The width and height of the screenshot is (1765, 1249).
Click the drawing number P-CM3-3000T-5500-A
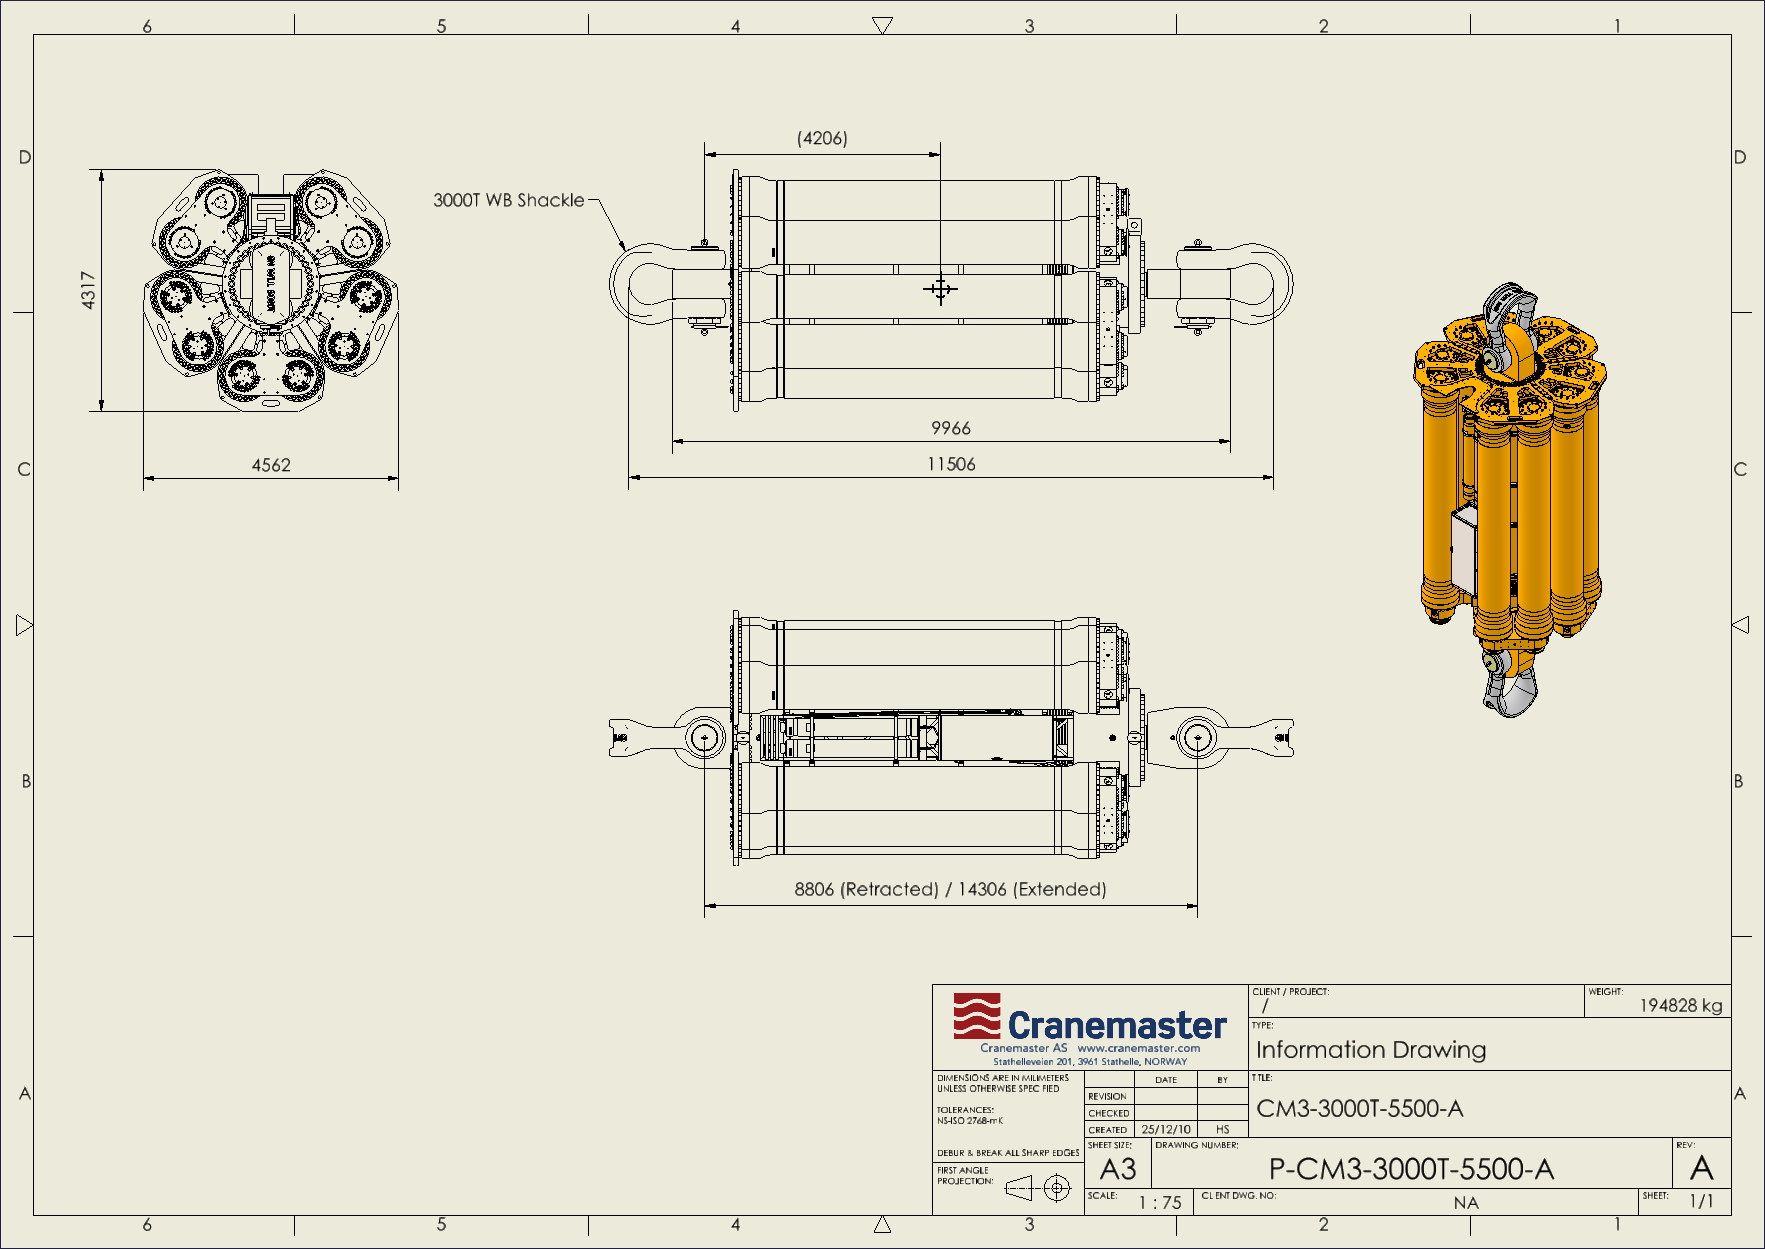tap(1411, 1169)
